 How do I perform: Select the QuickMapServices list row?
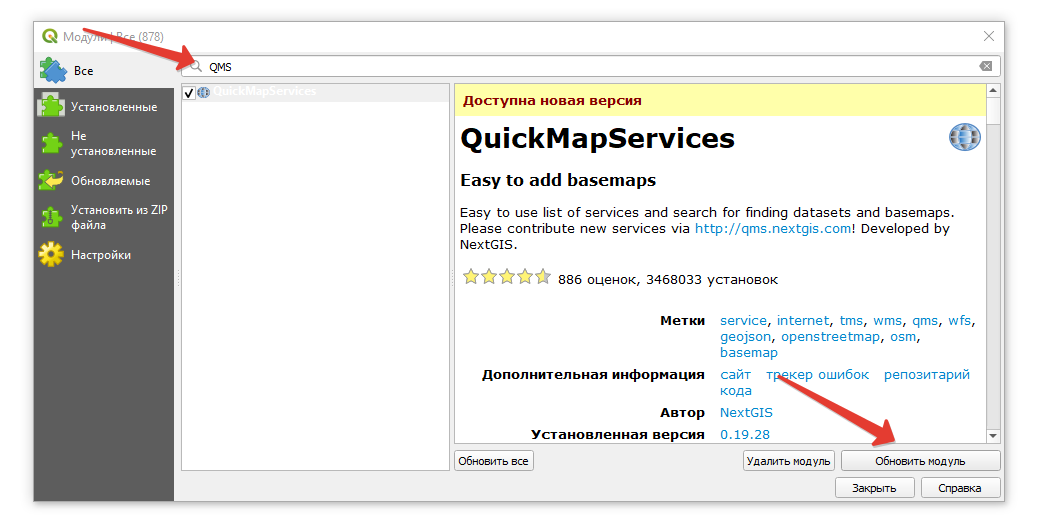[x=315, y=92]
